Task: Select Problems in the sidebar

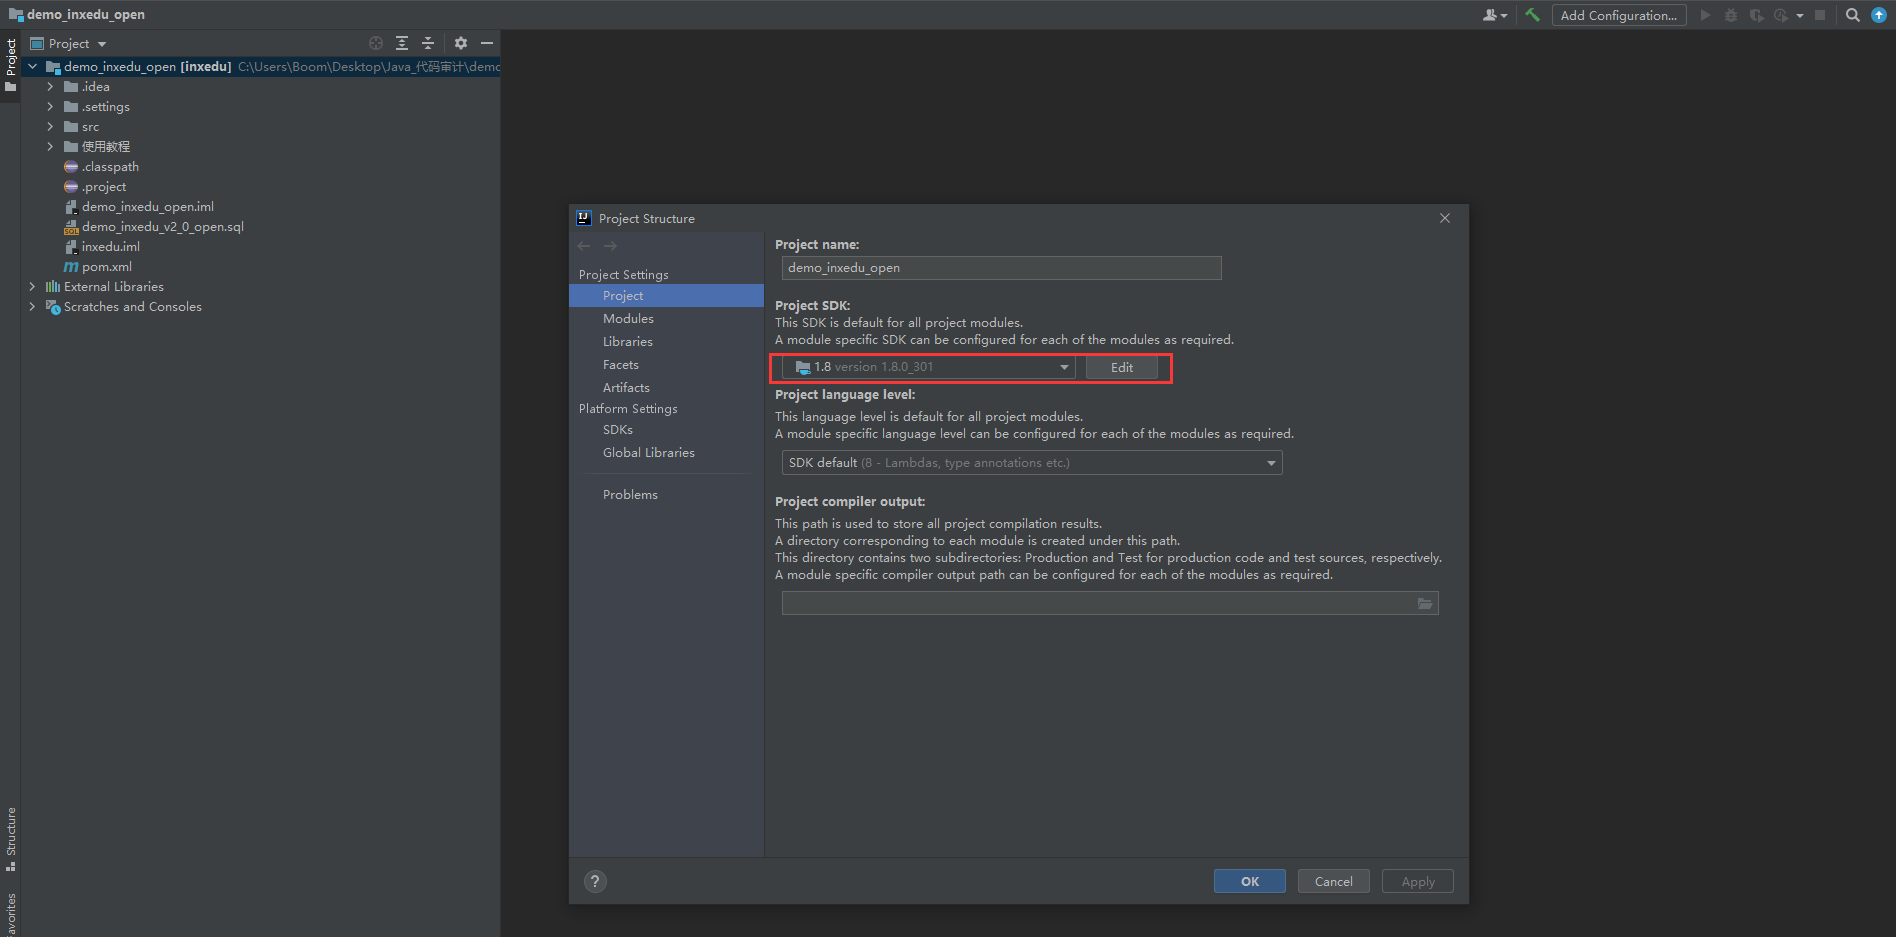Action: (666, 495)
